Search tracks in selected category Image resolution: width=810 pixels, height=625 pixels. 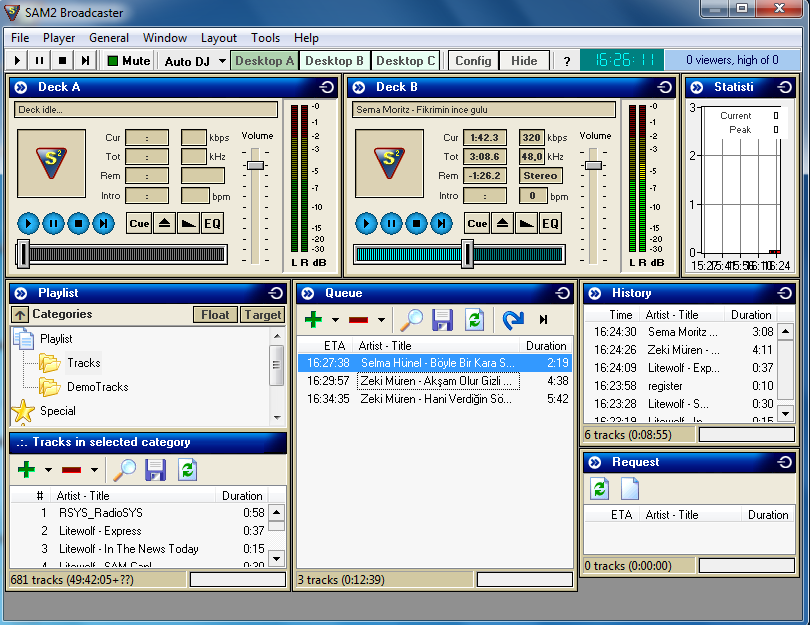tap(124, 470)
